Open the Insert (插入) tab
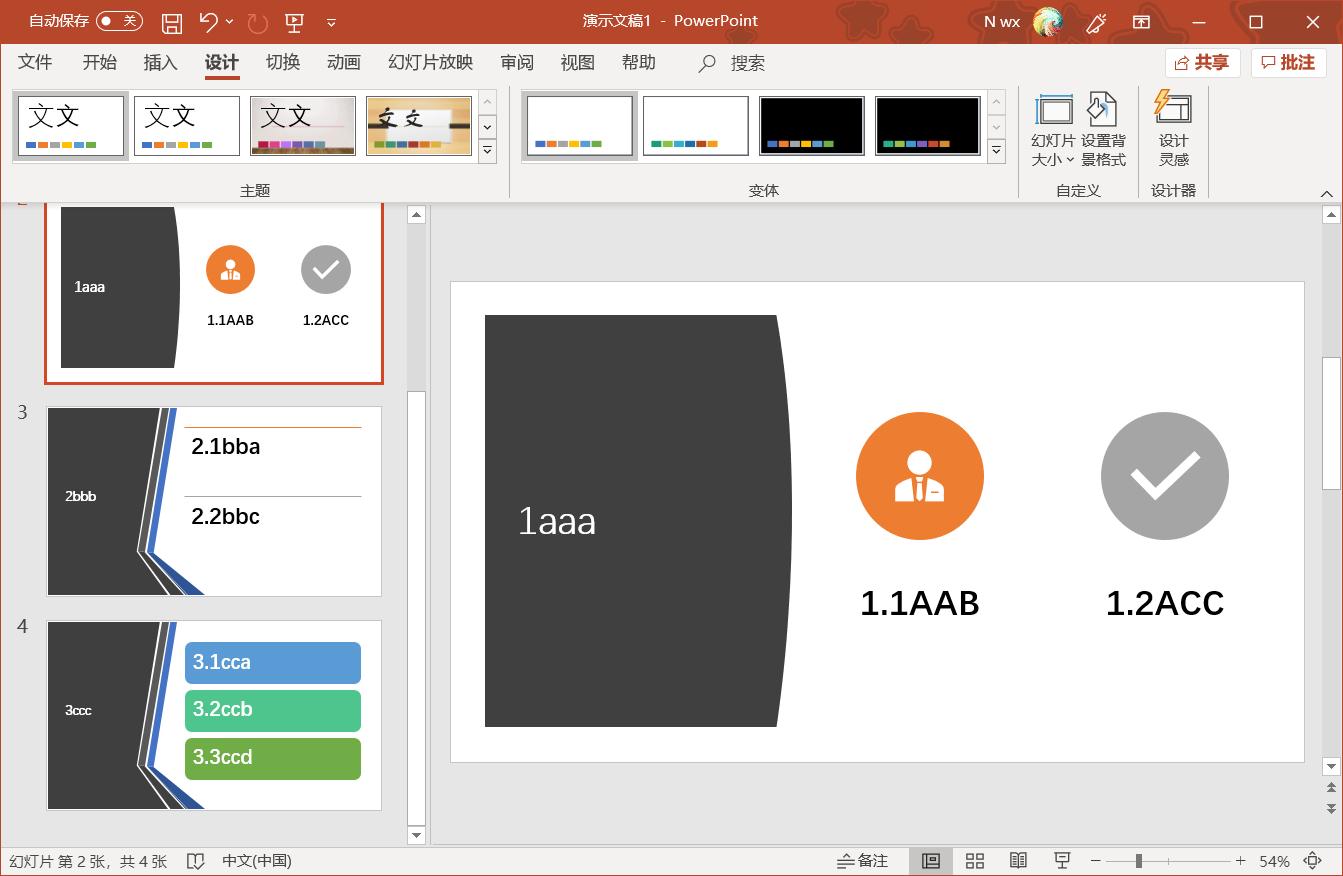The height and width of the screenshot is (876, 1343). (160, 63)
